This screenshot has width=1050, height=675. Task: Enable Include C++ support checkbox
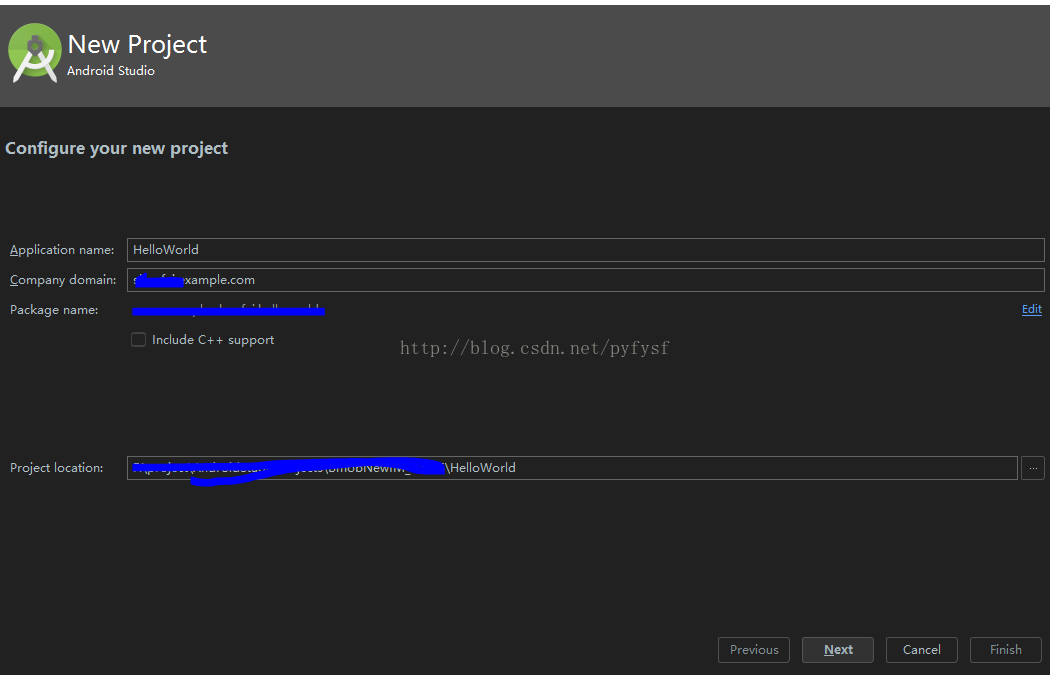click(x=139, y=340)
